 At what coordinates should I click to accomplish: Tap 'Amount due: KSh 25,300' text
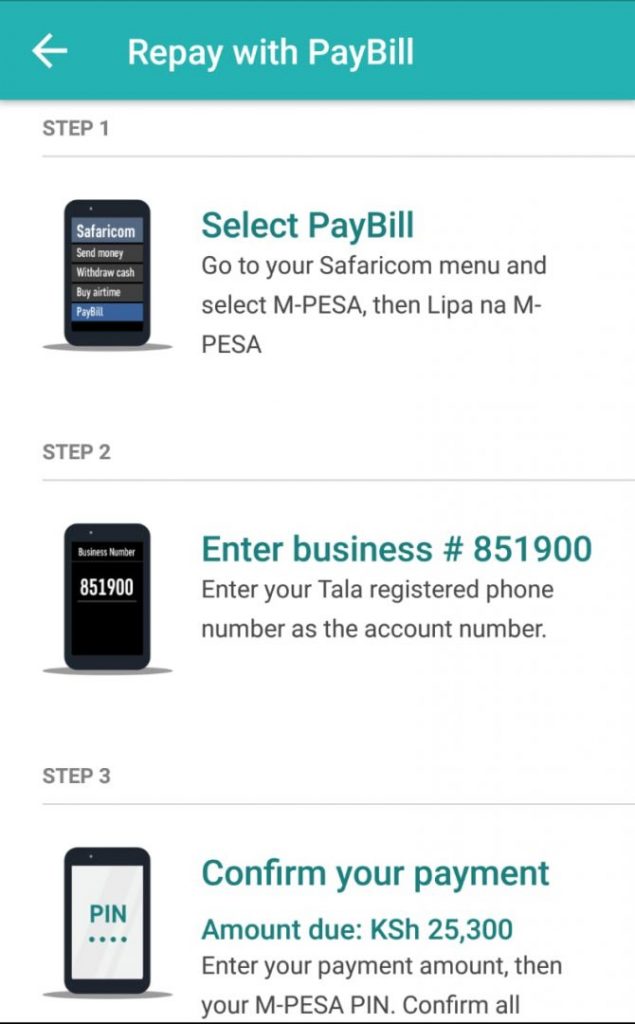357,930
